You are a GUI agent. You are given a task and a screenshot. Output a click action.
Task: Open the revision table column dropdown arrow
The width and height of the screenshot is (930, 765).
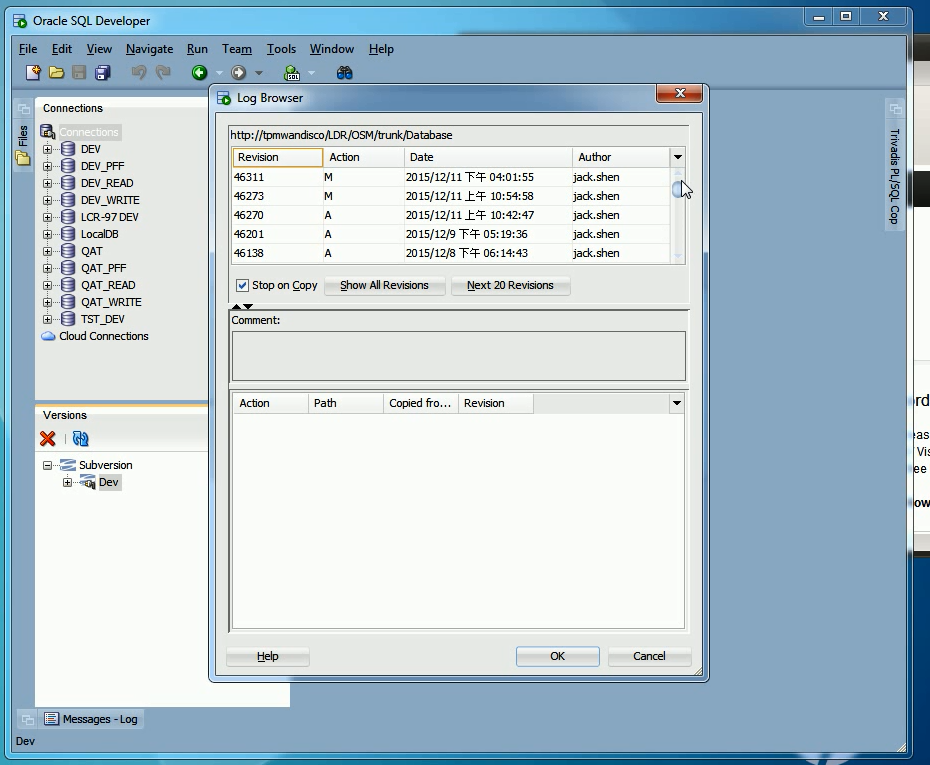[677, 157]
